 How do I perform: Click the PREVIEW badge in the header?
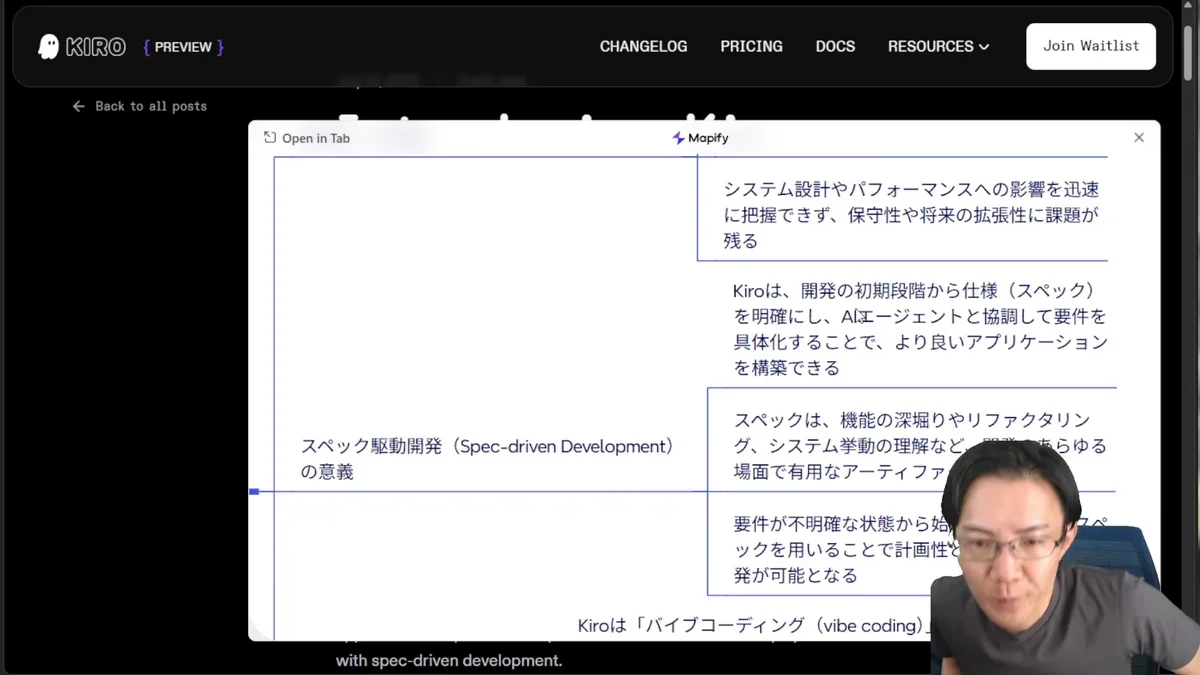tap(184, 47)
